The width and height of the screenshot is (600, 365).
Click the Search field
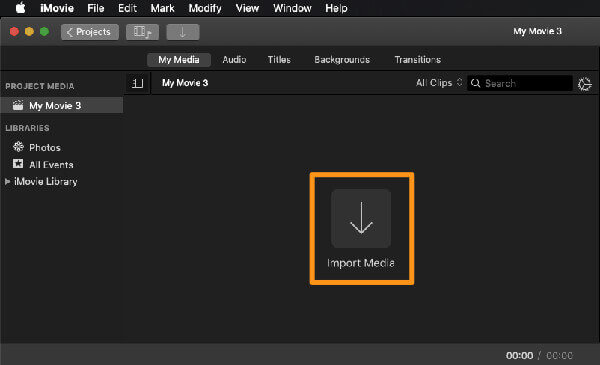click(x=520, y=83)
